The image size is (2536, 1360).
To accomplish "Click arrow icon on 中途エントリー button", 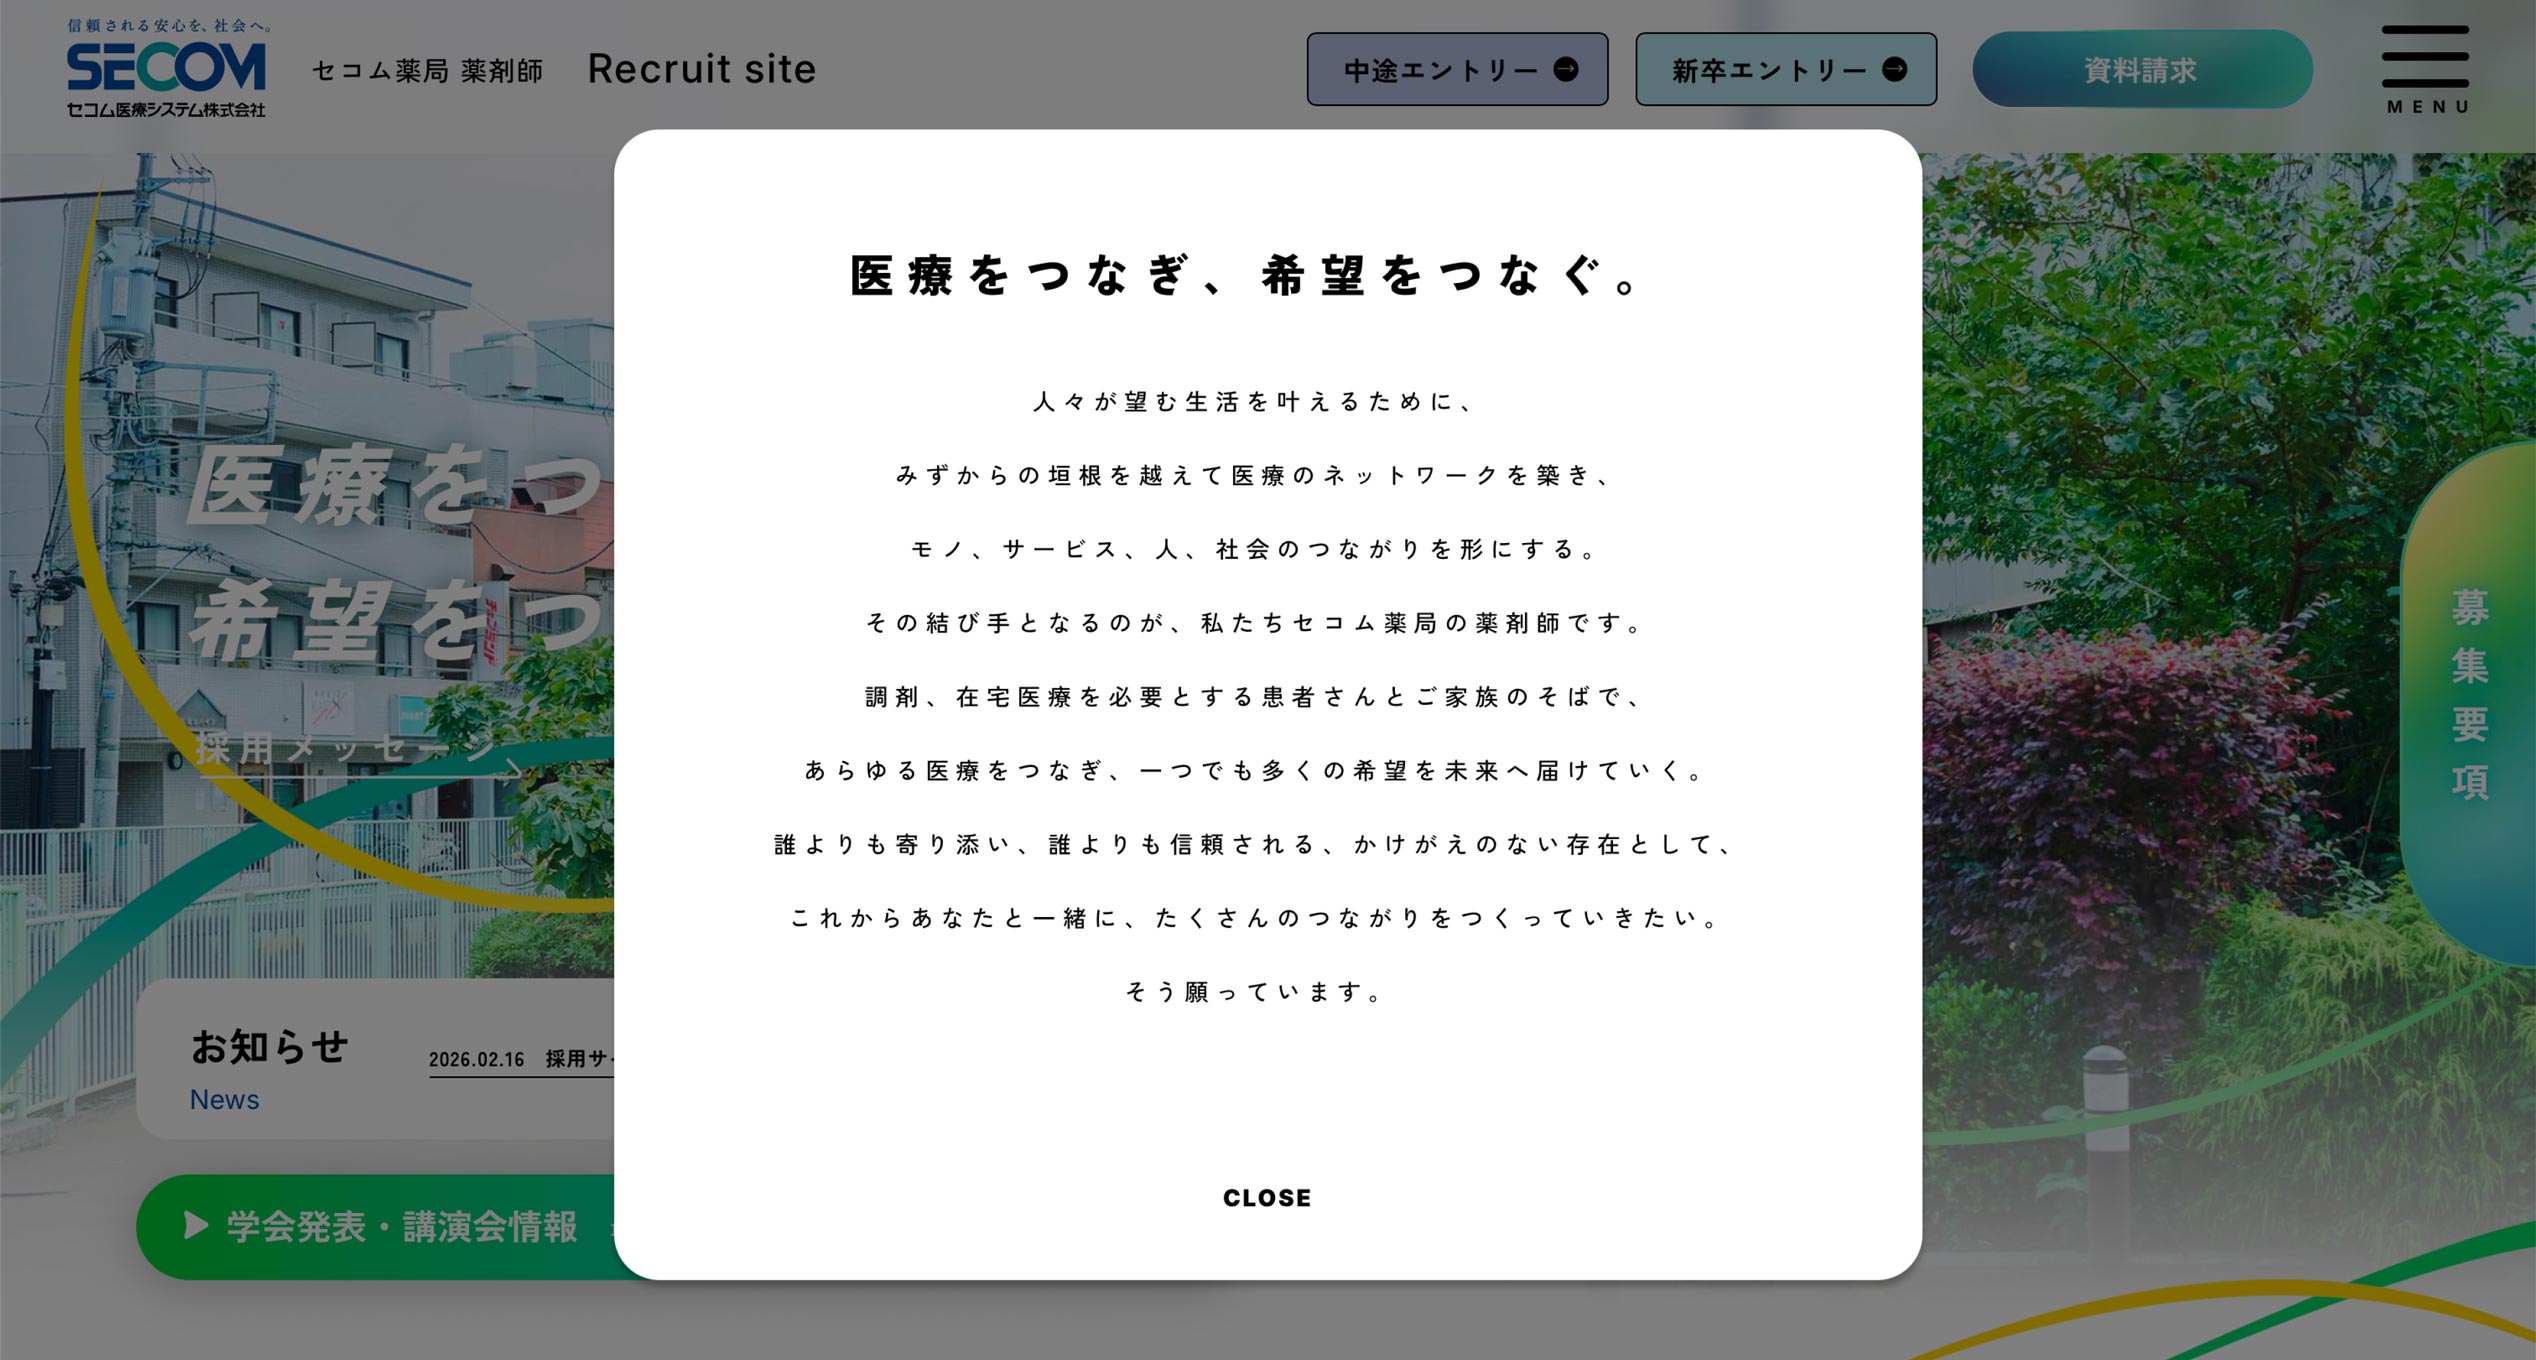I will point(1565,69).
